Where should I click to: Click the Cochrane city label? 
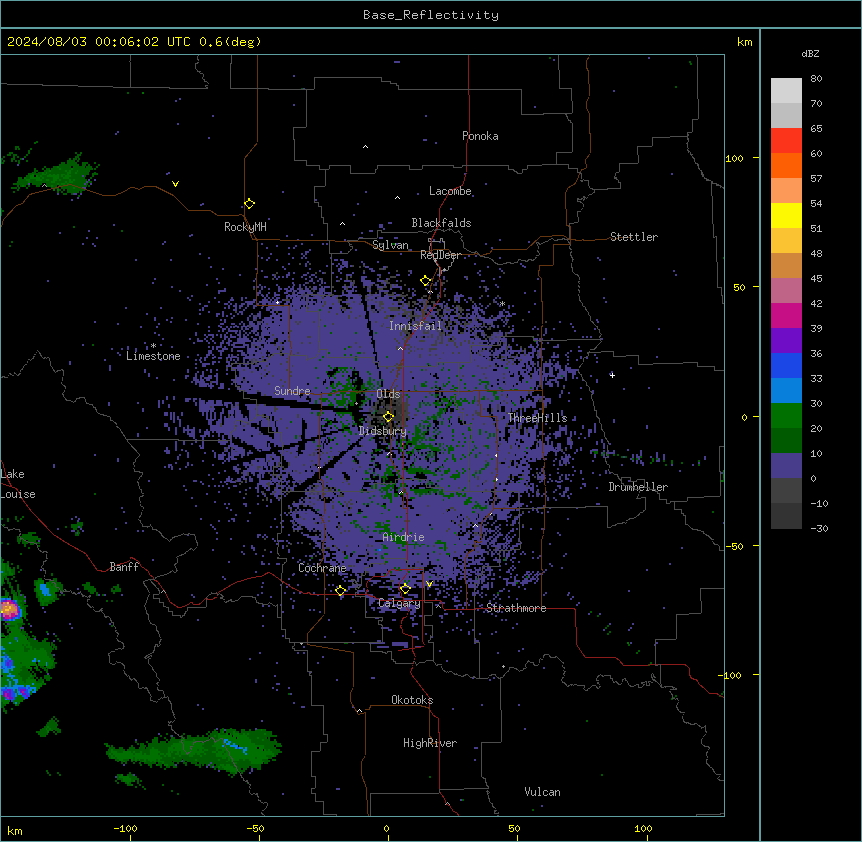pyautogui.click(x=322, y=568)
